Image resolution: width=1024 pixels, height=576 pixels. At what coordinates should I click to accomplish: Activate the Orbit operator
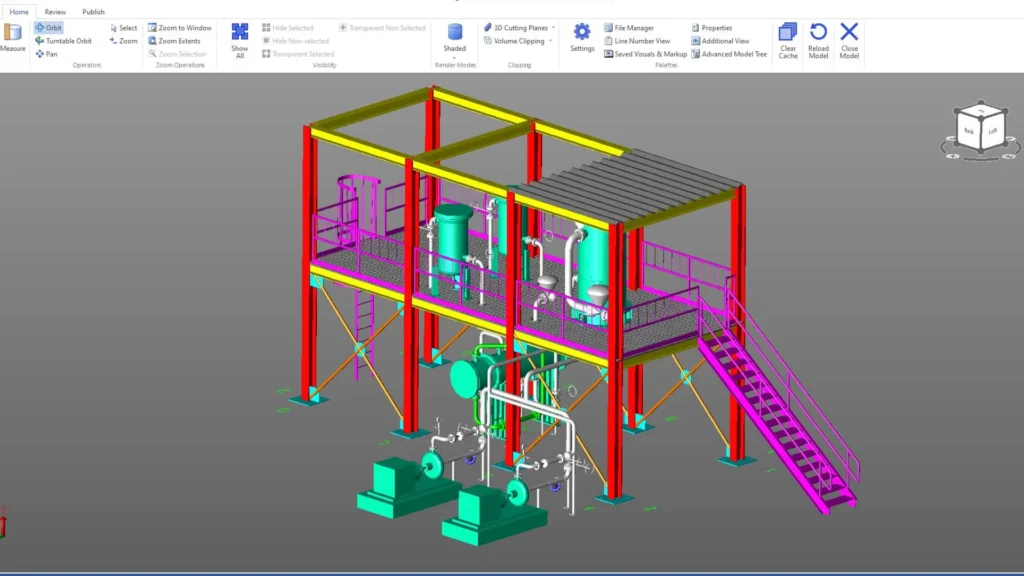[48, 28]
